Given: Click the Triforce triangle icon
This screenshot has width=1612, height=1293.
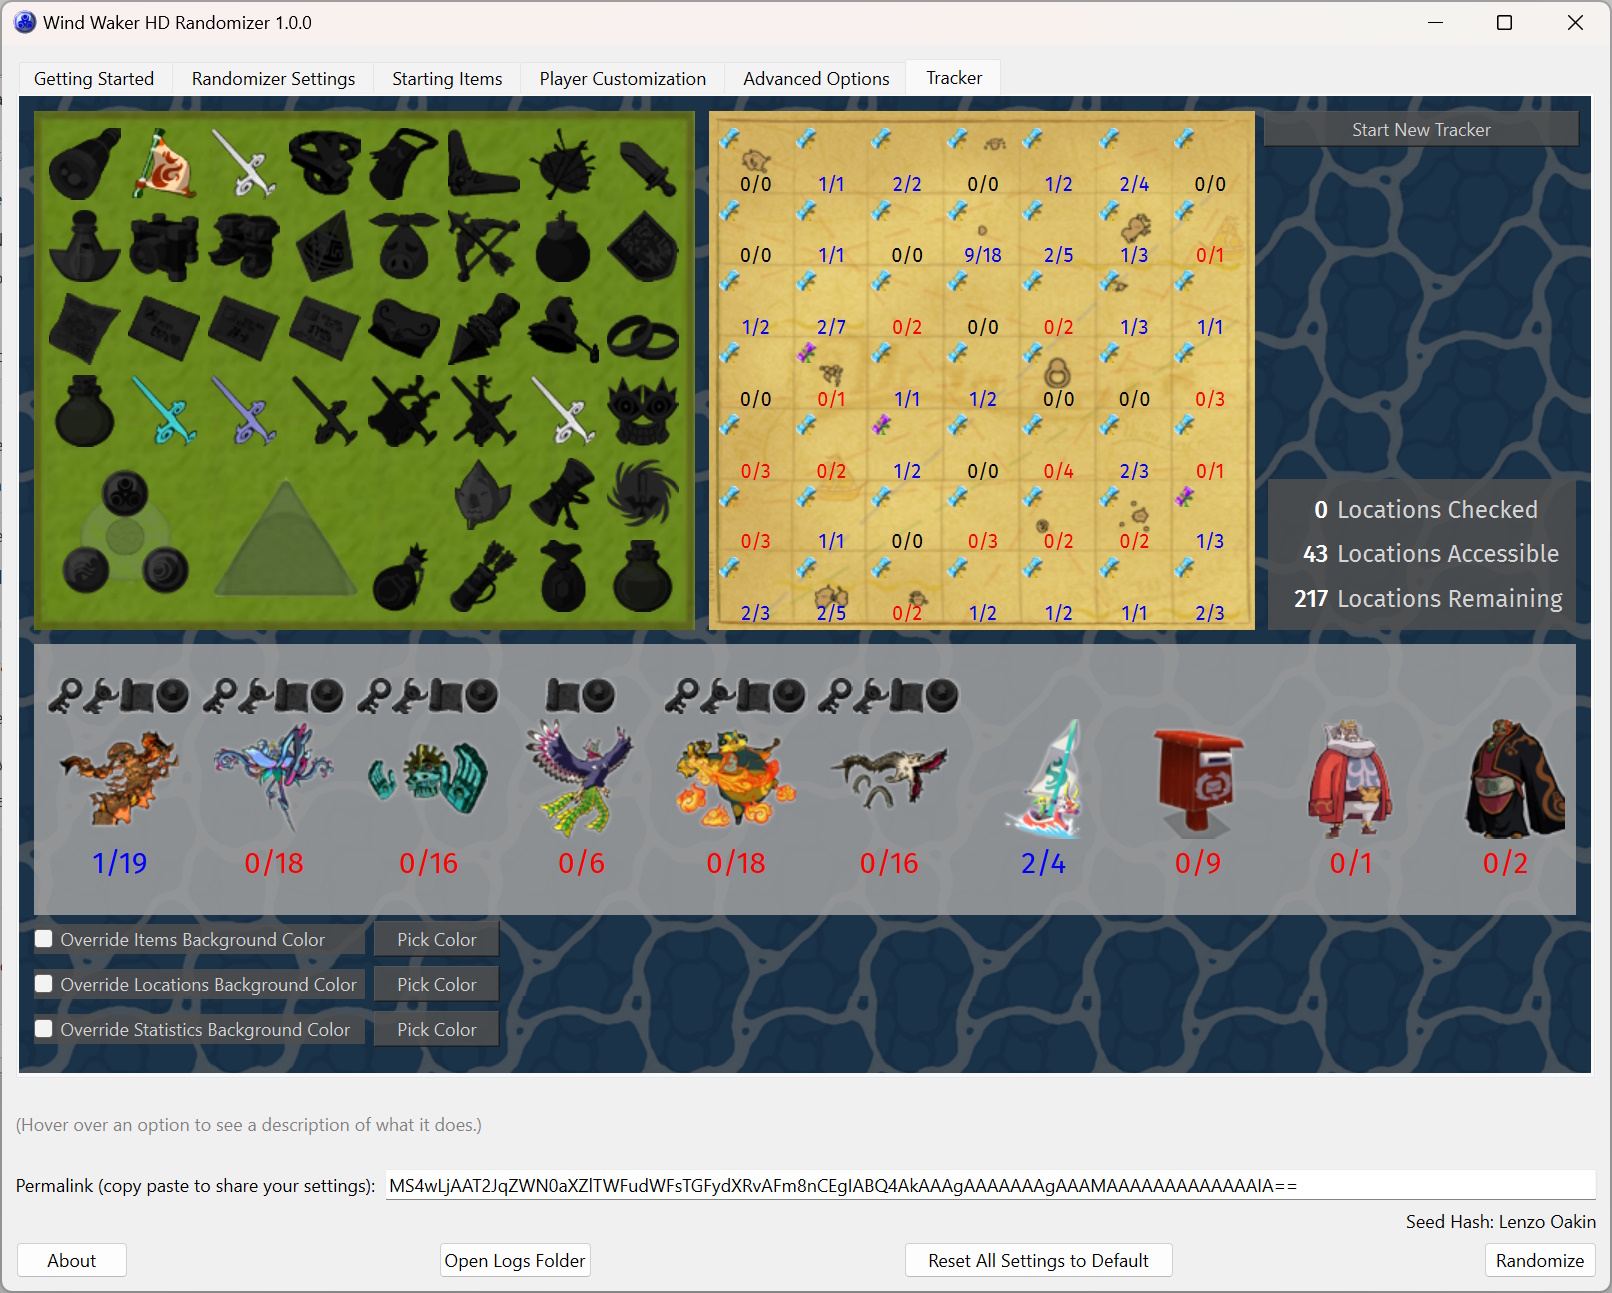Looking at the screenshot, I should [x=286, y=540].
